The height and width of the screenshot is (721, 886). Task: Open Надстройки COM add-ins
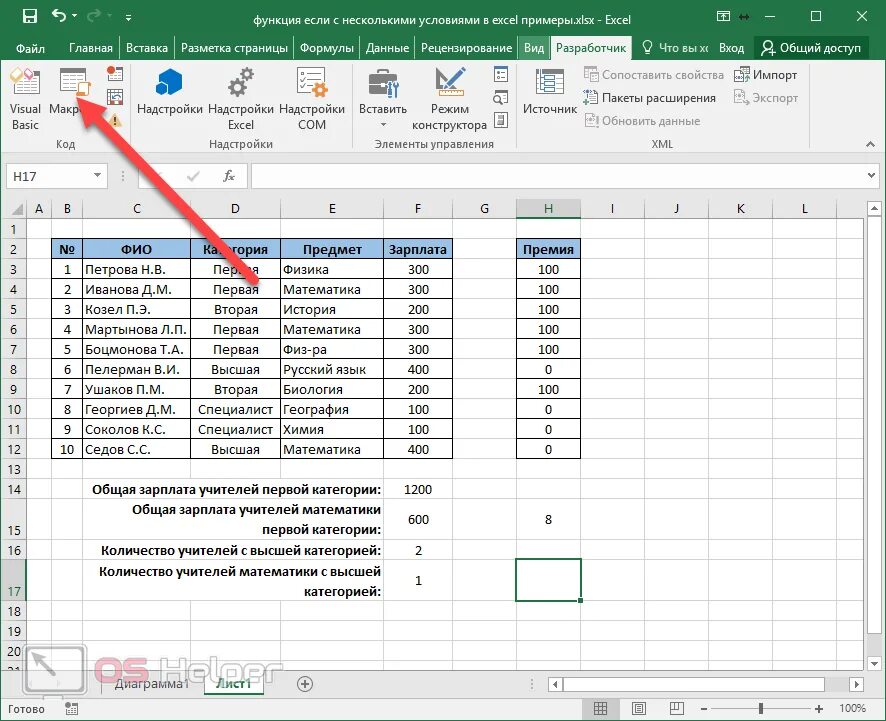pos(312,99)
